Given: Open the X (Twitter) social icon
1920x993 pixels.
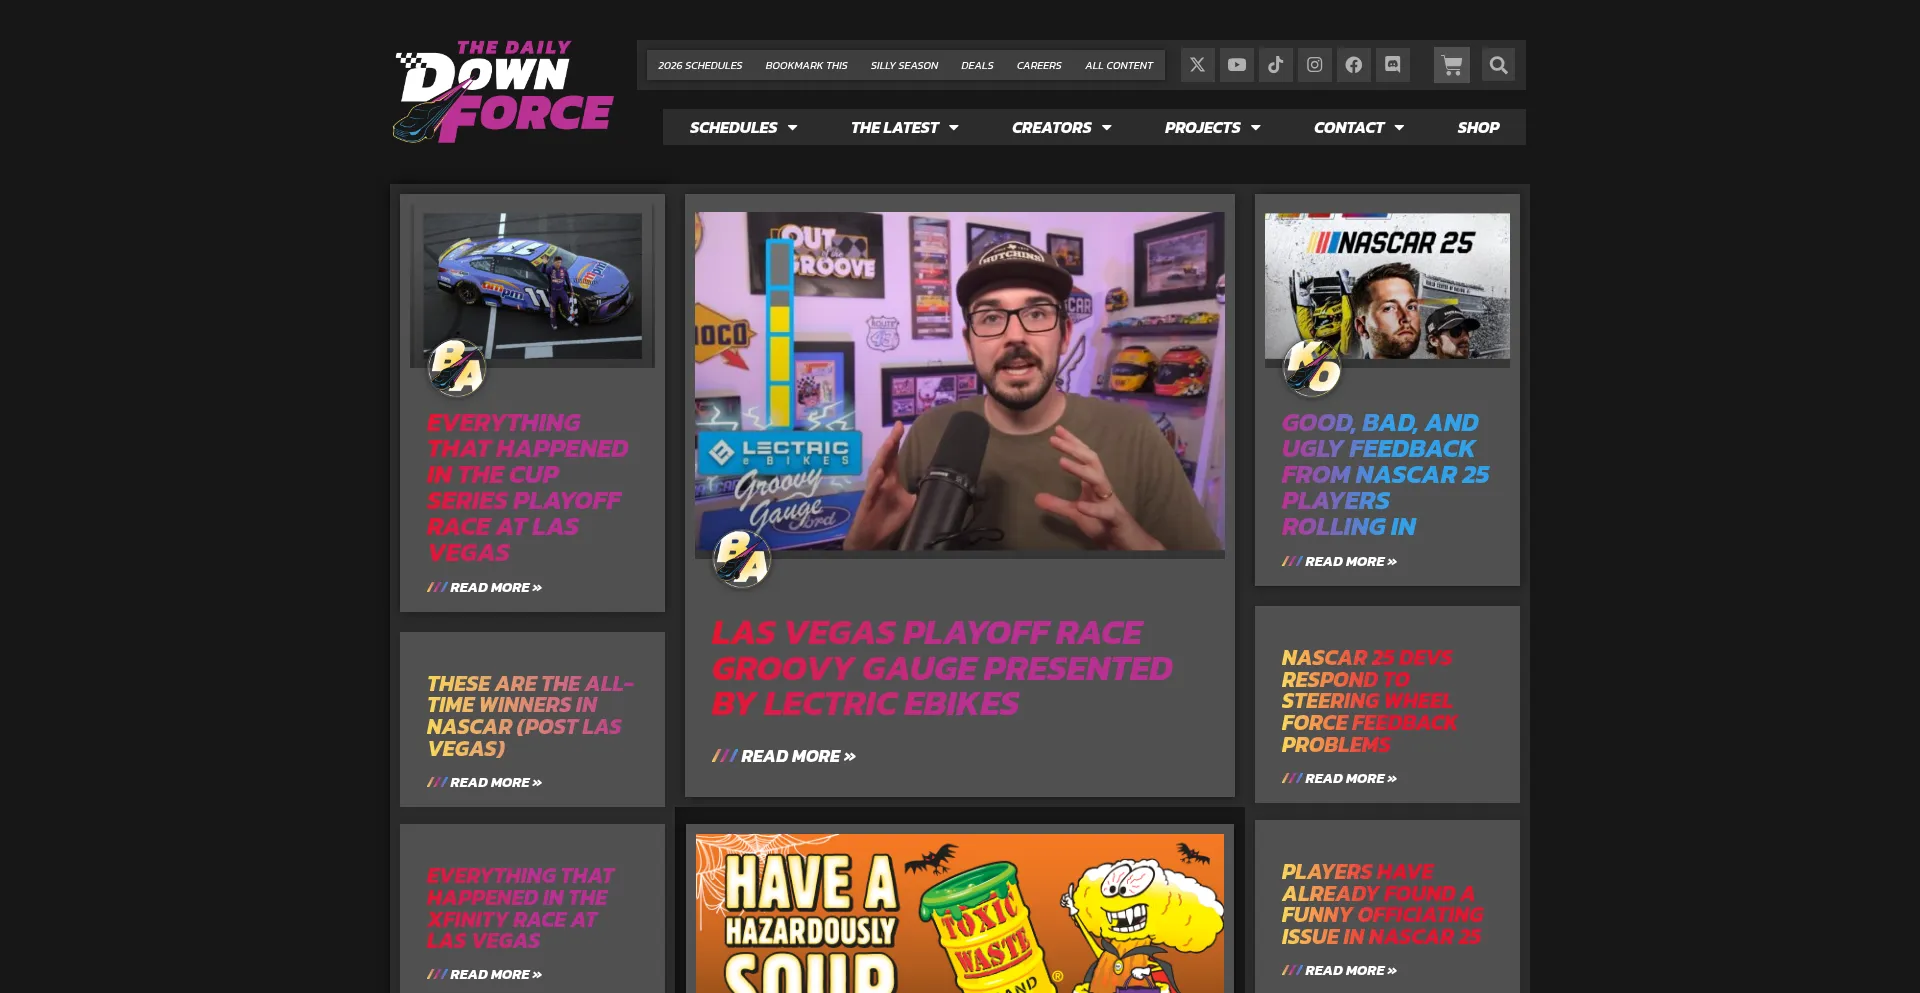Looking at the screenshot, I should point(1197,65).
